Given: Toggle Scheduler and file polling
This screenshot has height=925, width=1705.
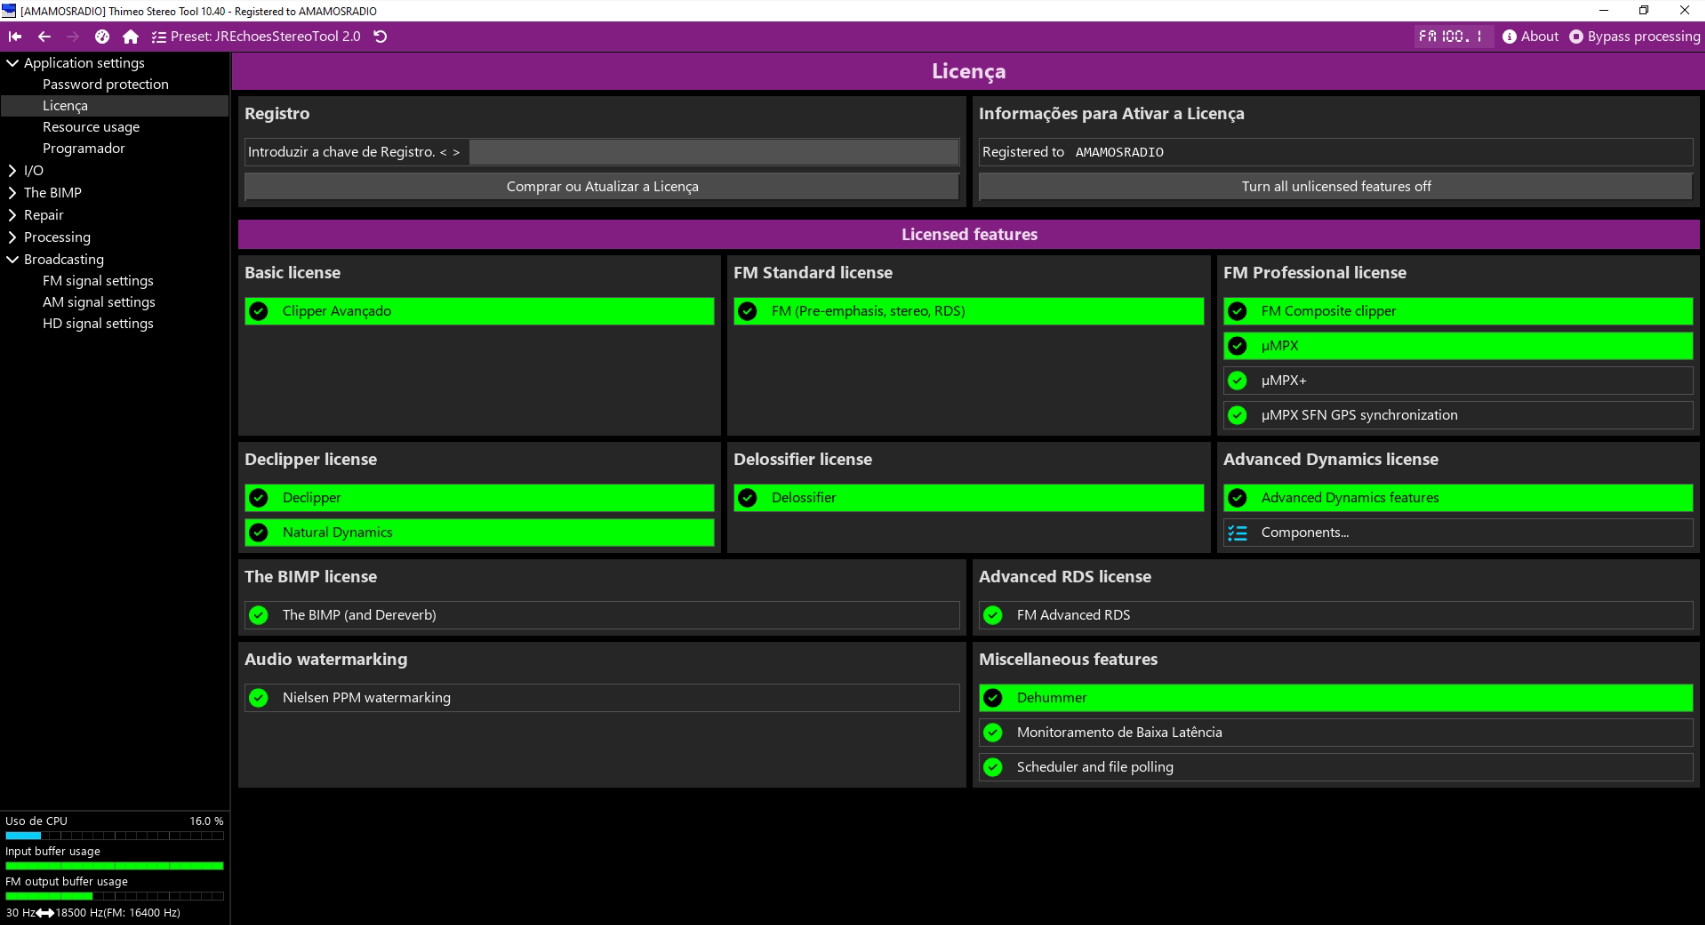Looking at the screenshot, I should click(1335, 767).
